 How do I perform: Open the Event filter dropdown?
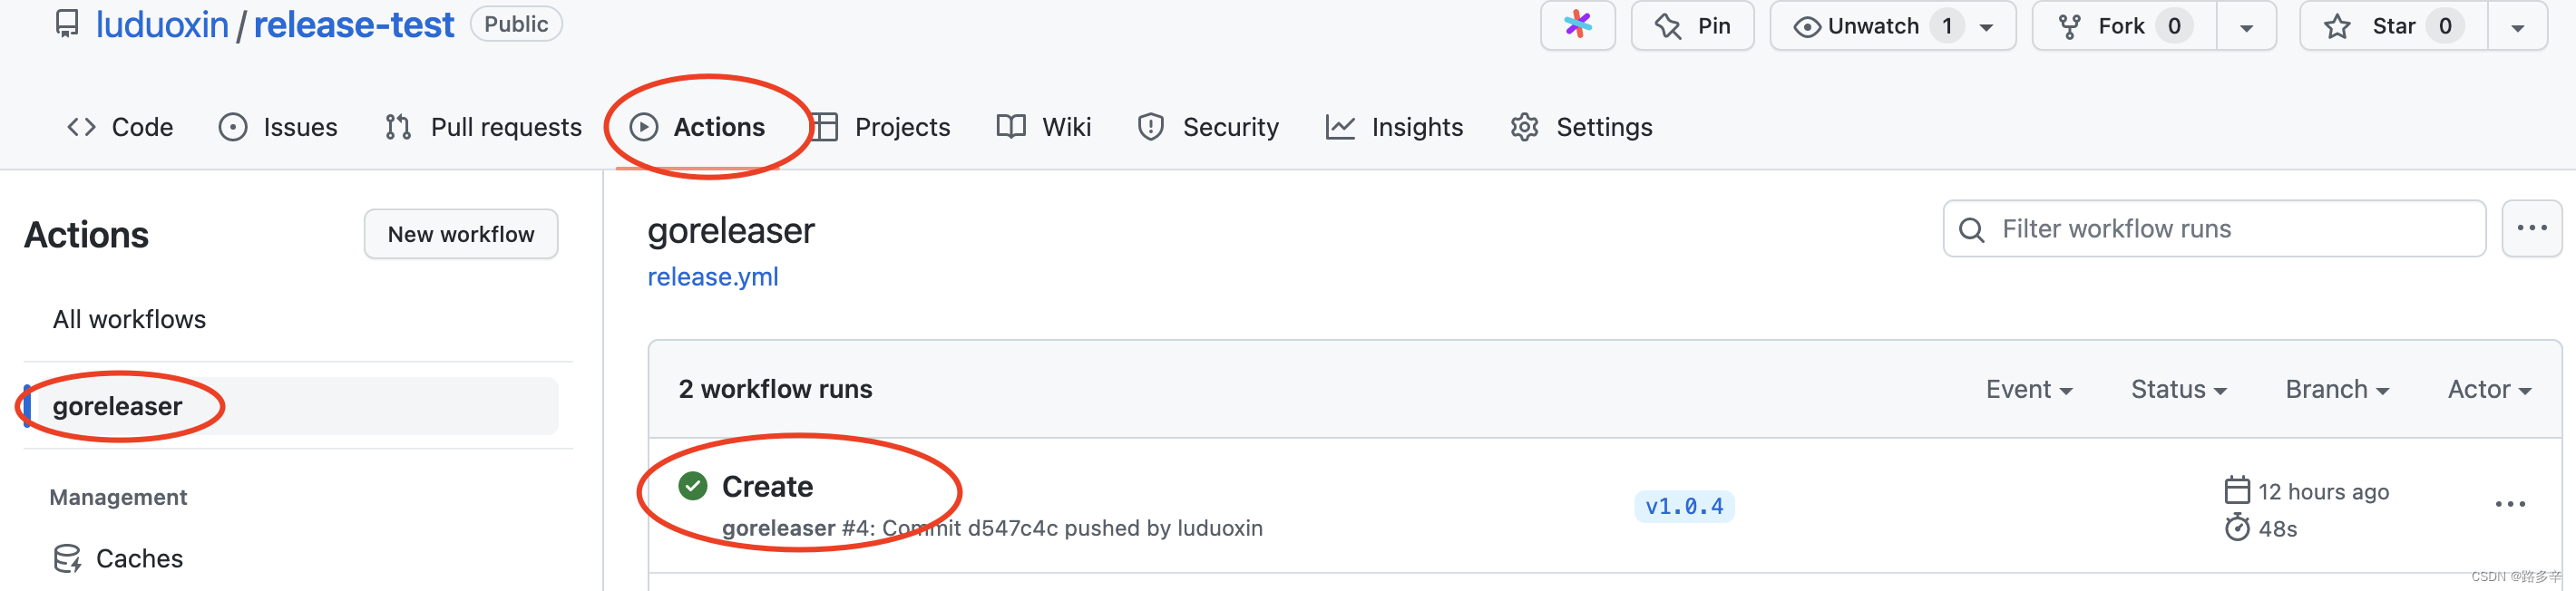click(x=2029, y=389)
